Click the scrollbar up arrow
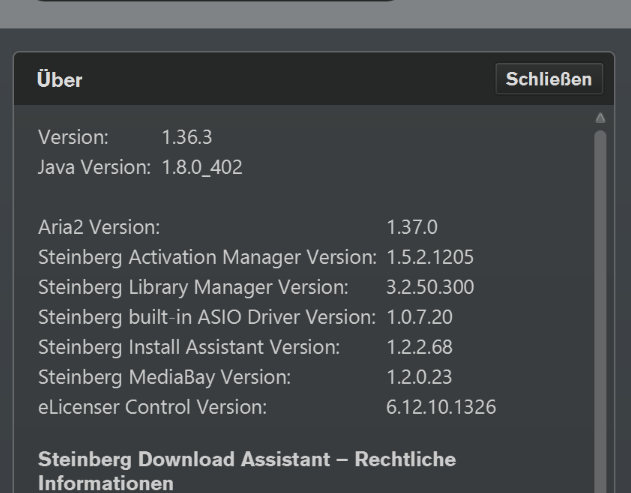The height and width of the screenshot is (493, 631). click(600, 118)
